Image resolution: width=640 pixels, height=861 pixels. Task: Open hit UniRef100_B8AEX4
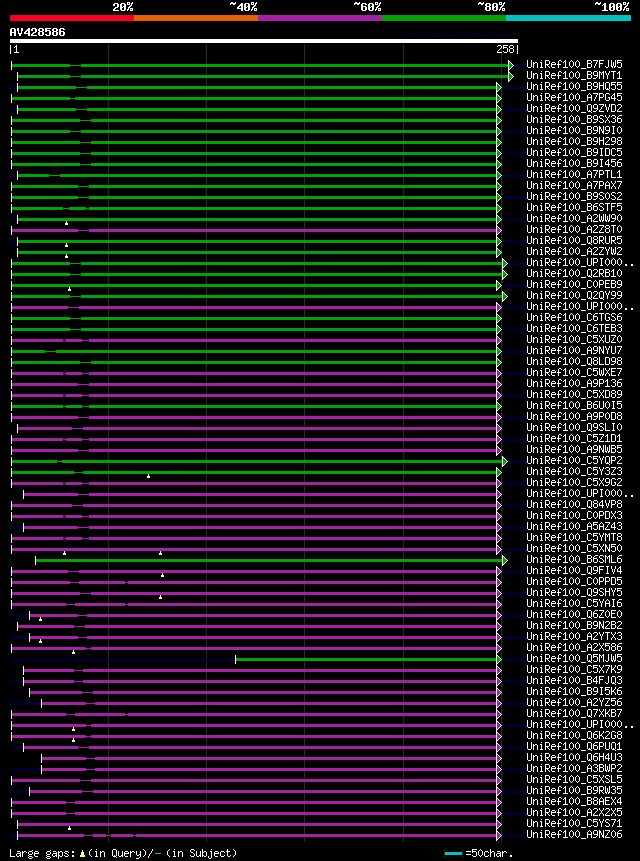(574, 801)
